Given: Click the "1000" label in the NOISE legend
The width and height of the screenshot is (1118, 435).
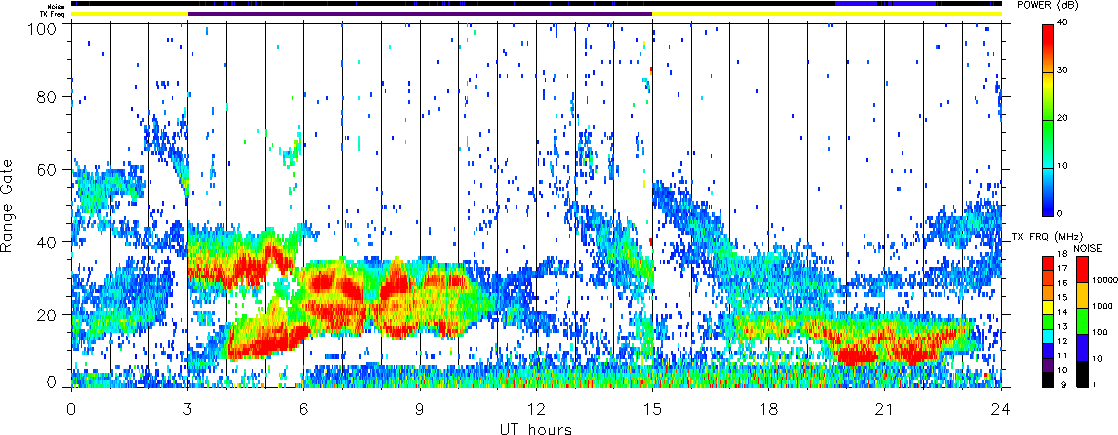Looking at the screenshot, I should click(x=1100, y=307).
